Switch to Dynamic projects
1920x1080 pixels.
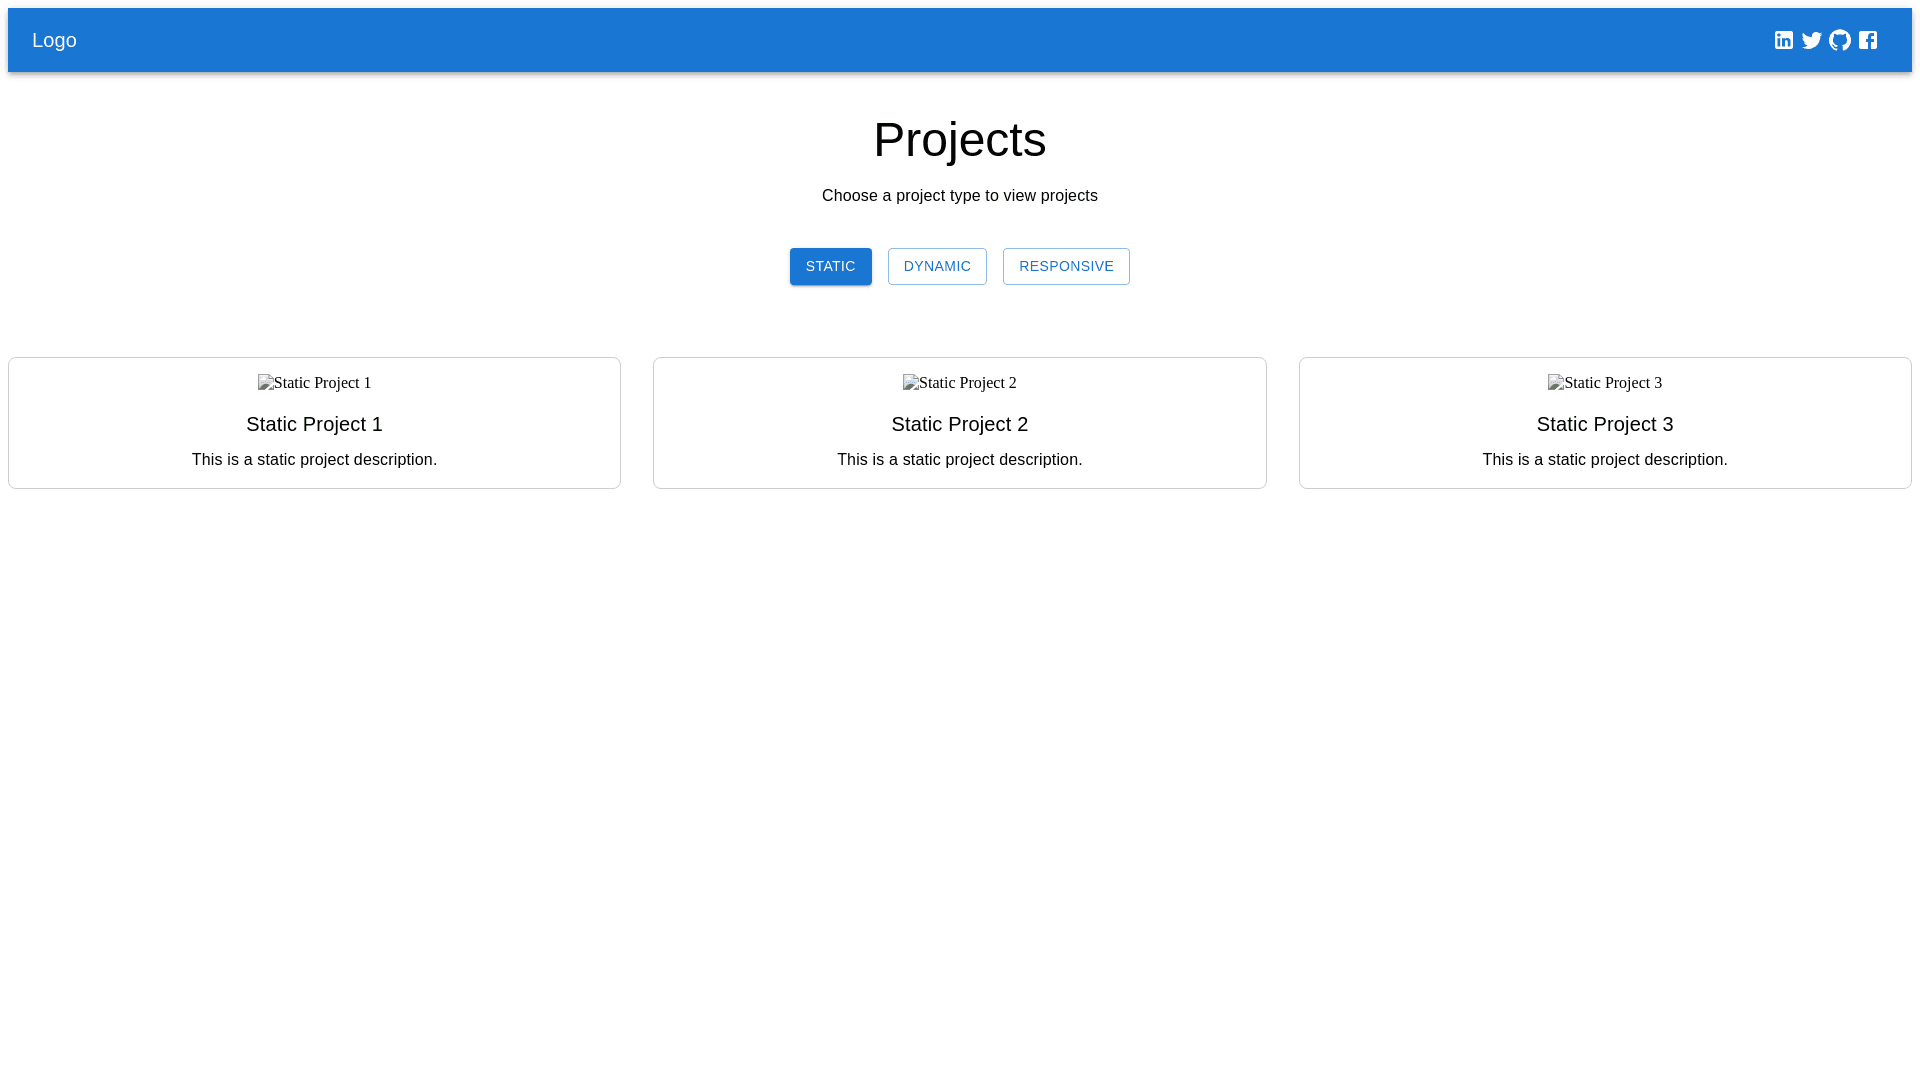936,266
